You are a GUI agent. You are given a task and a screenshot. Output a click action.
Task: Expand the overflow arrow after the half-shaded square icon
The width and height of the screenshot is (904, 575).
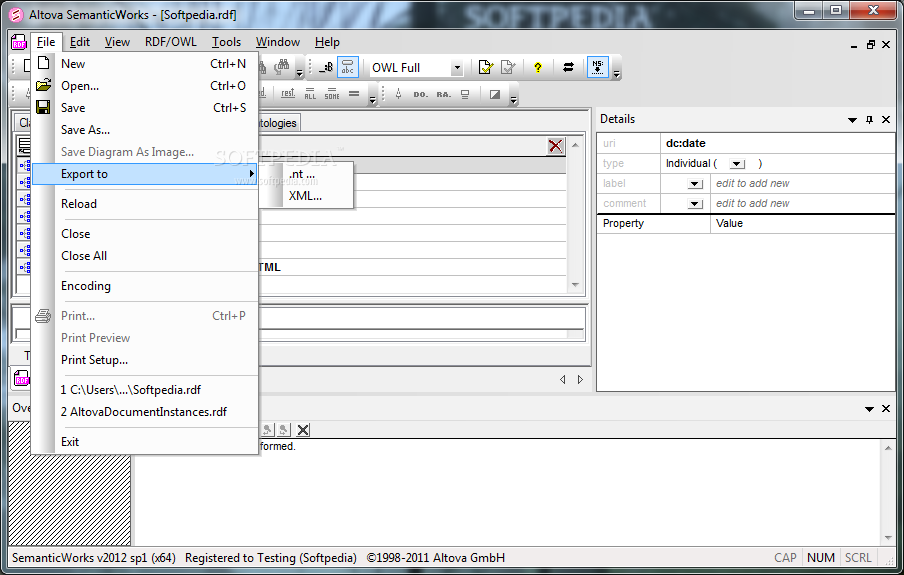514,100
